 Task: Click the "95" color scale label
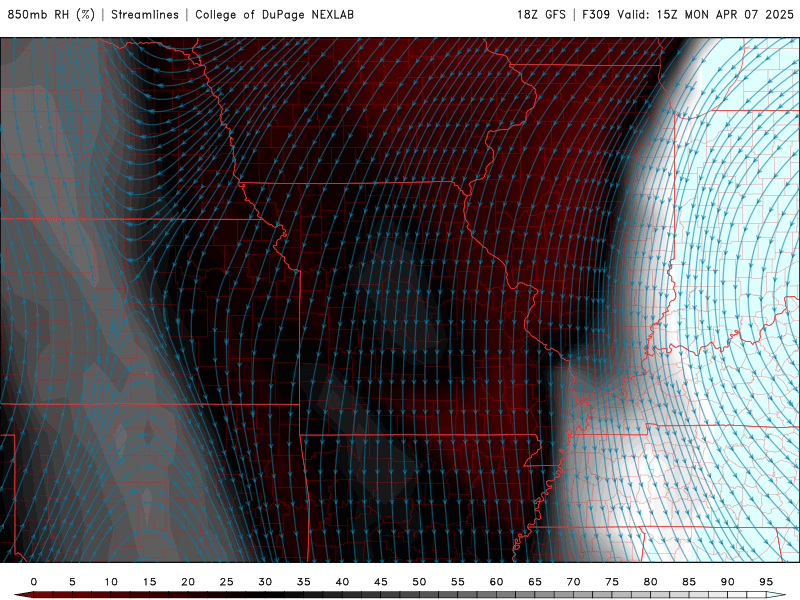pos(766,582)
